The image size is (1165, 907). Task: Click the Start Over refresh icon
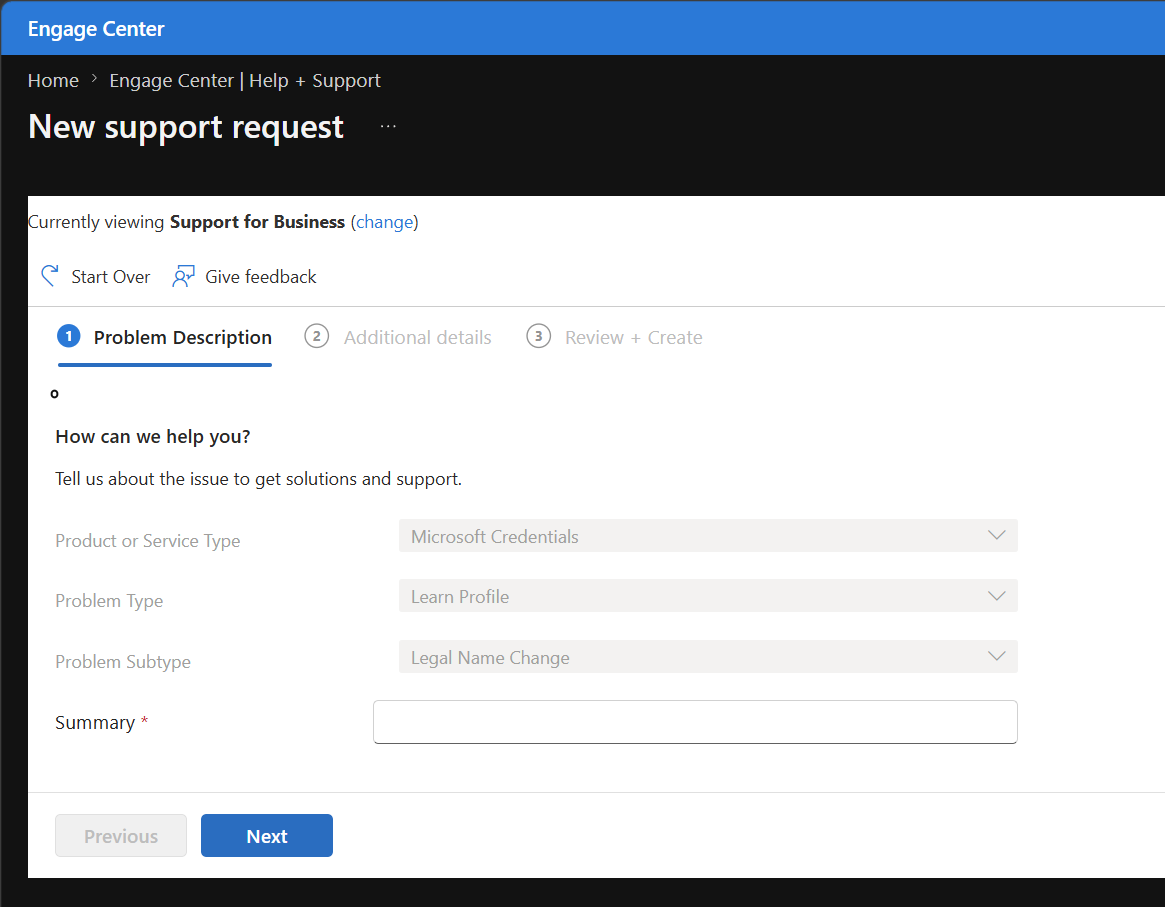tap(50, 276)
